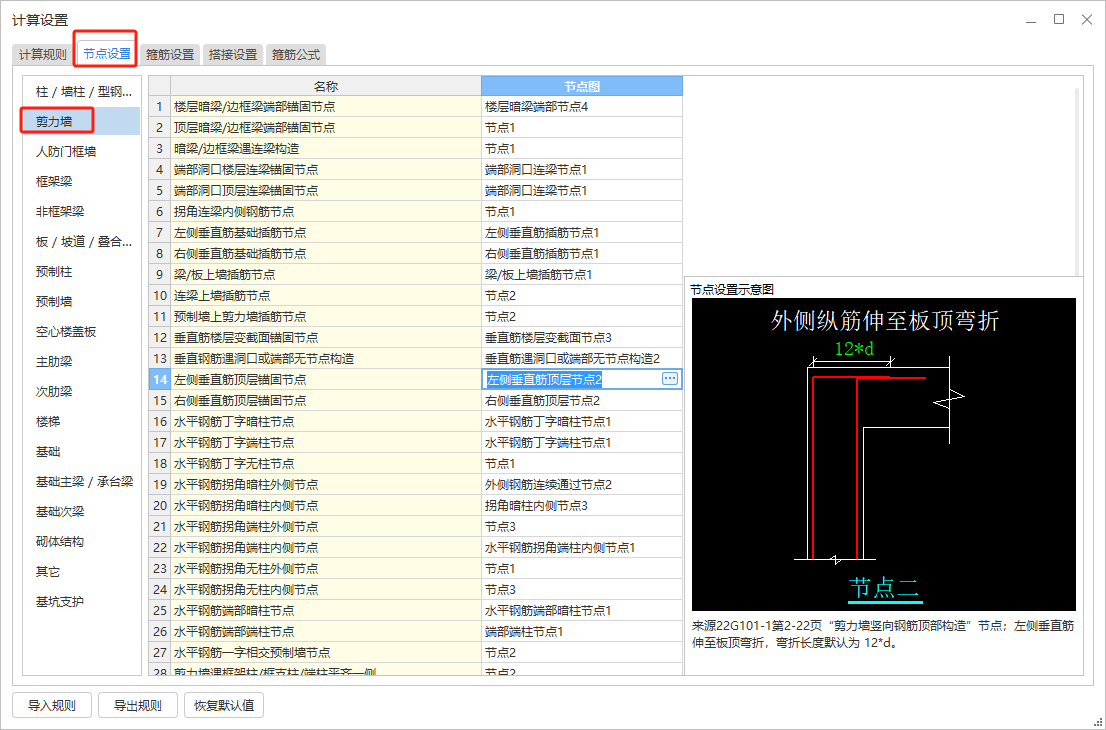Viewport: 1106px width, 730px height.
Task: Select row 17 水平钢筋丁字端柱节点
Action: coord(326,442)
